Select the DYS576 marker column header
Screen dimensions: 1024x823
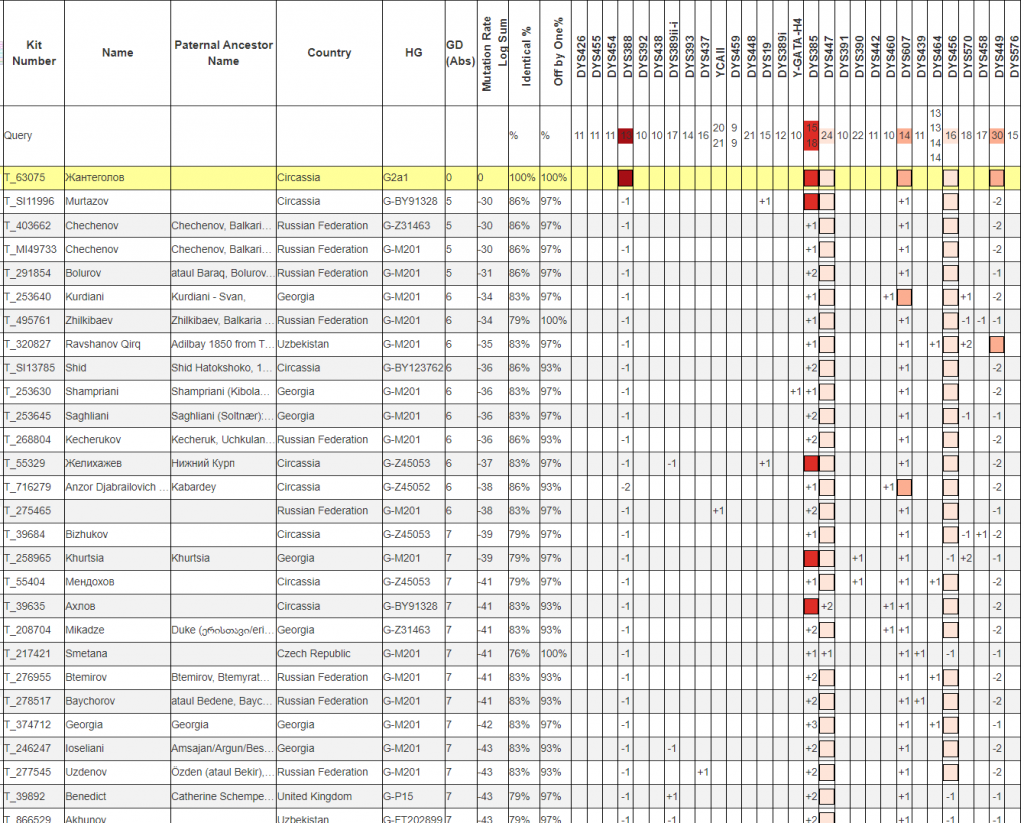[1013, 53]
